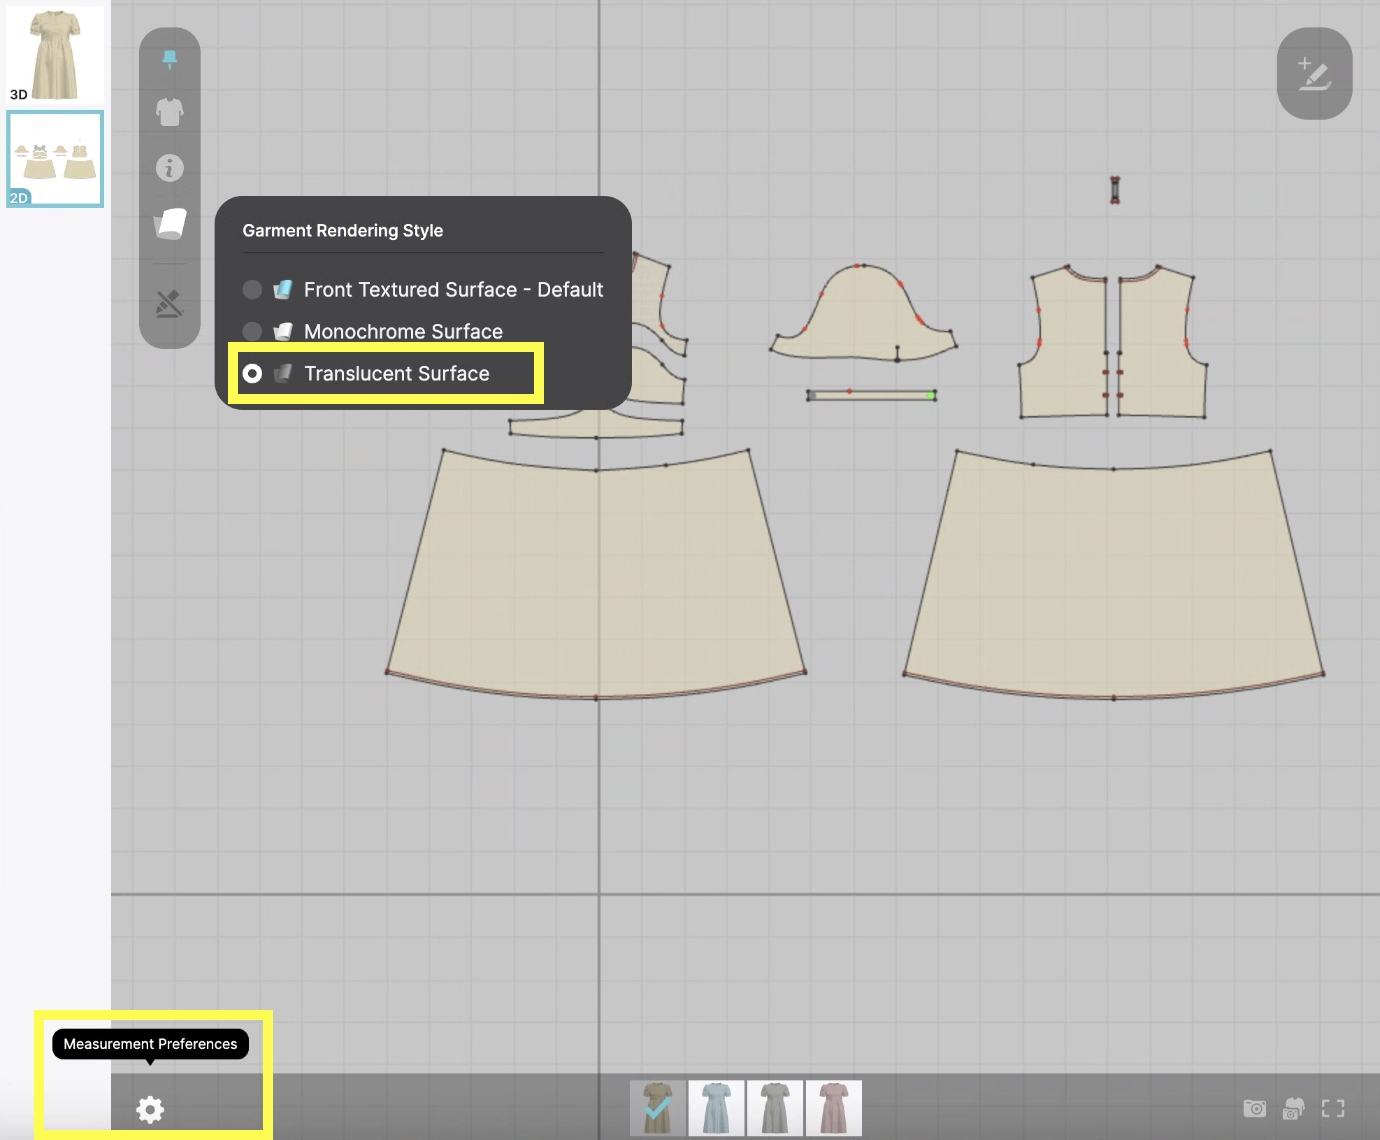The height and width of the screenshot is (1140, 1380).
Task: Take a screenshot with the camera icon
Action: click(1256, 1108)
